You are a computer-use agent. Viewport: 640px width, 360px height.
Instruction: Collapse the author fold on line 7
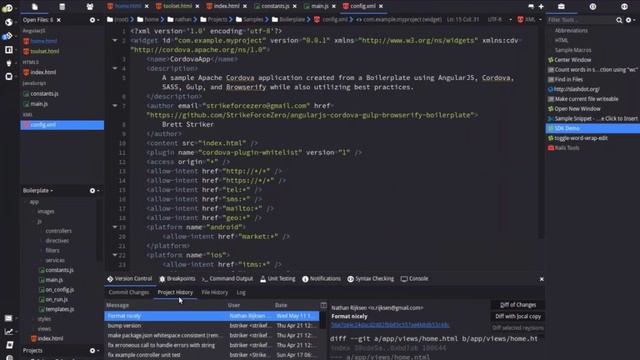pyautogui.click(x=115, y=105)
